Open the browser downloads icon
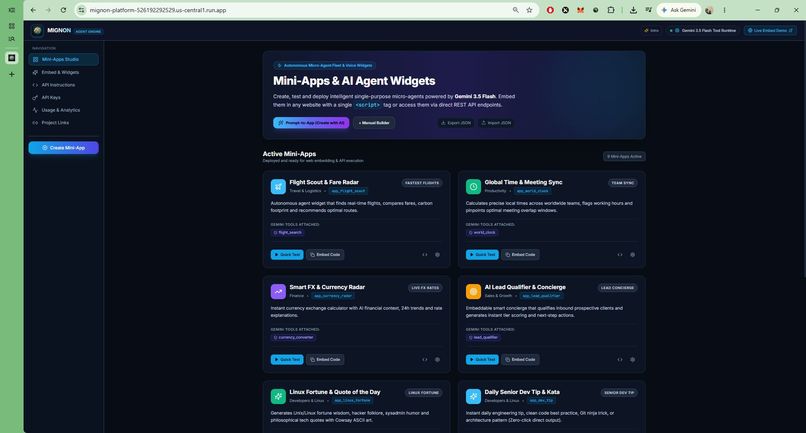This screenshot has width=806, height=433. point(633,10)
